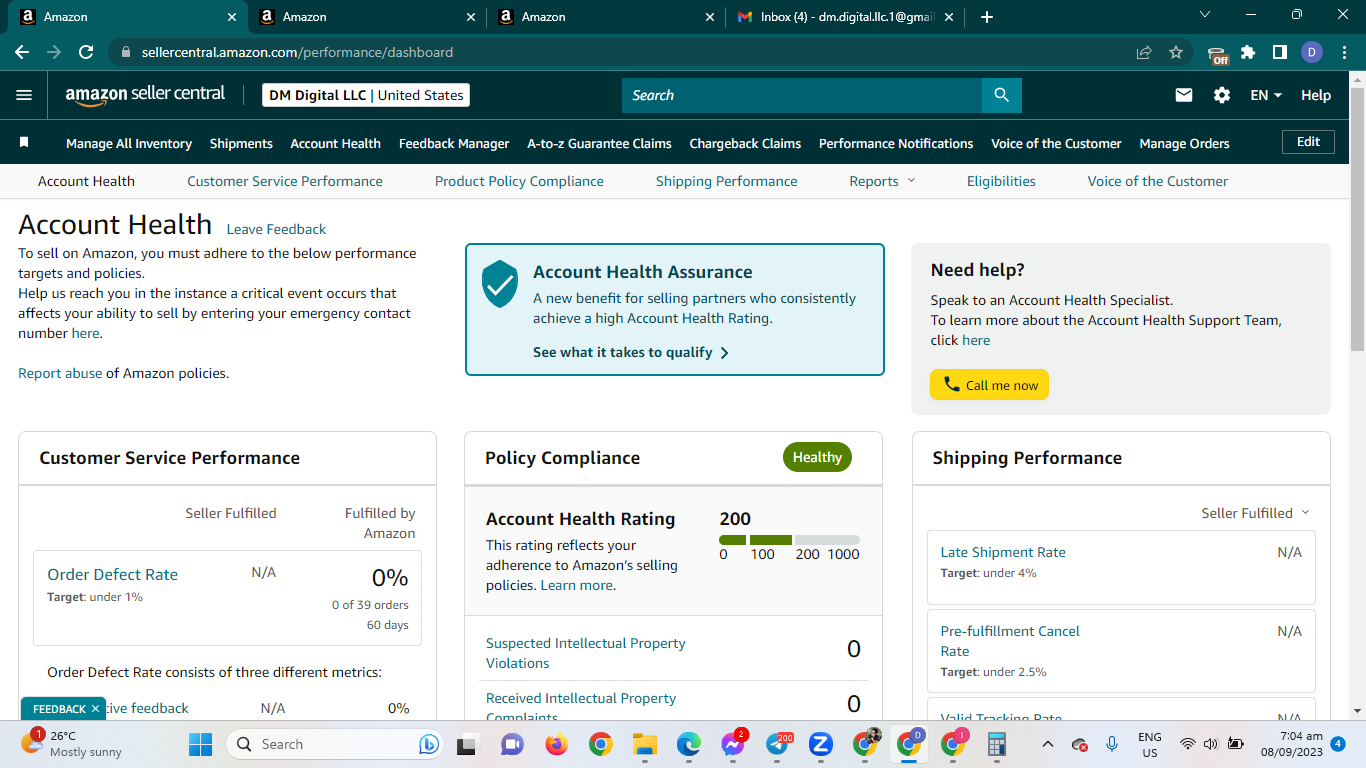Click the green Healthy status badge

(817, 457)
